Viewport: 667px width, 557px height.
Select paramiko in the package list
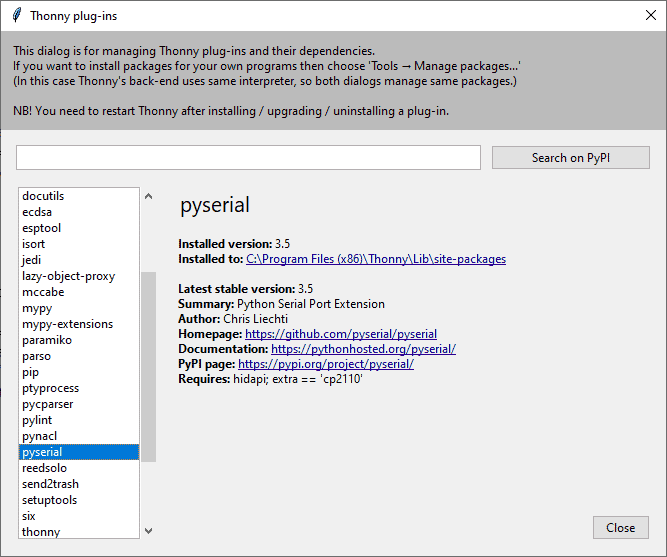pos(79,340)
